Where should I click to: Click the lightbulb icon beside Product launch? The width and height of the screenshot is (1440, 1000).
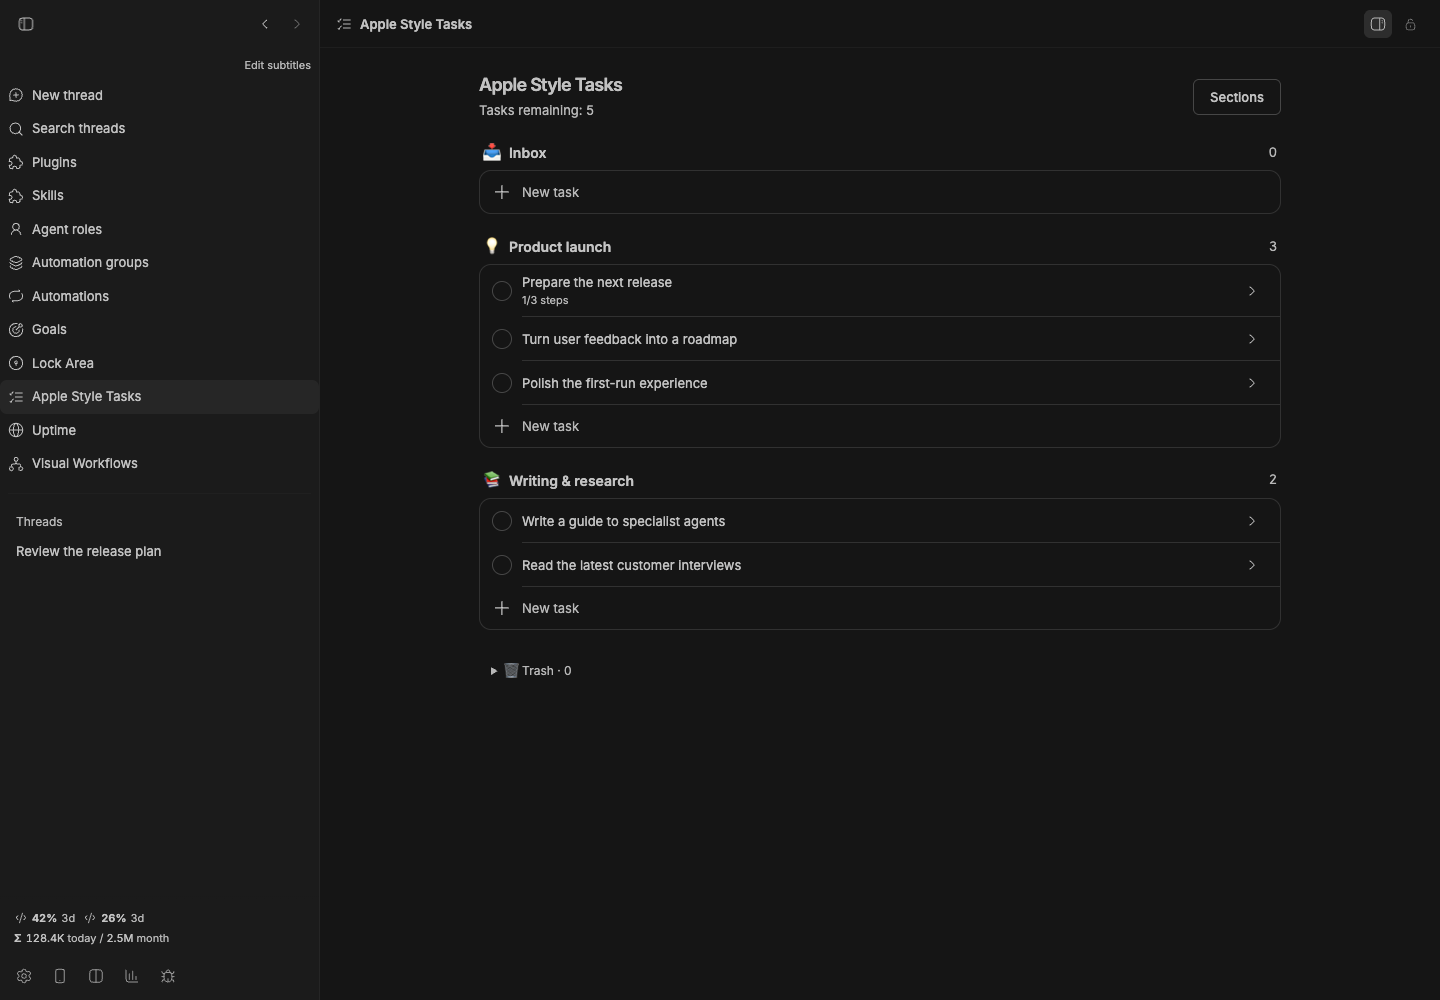[492, 246]
